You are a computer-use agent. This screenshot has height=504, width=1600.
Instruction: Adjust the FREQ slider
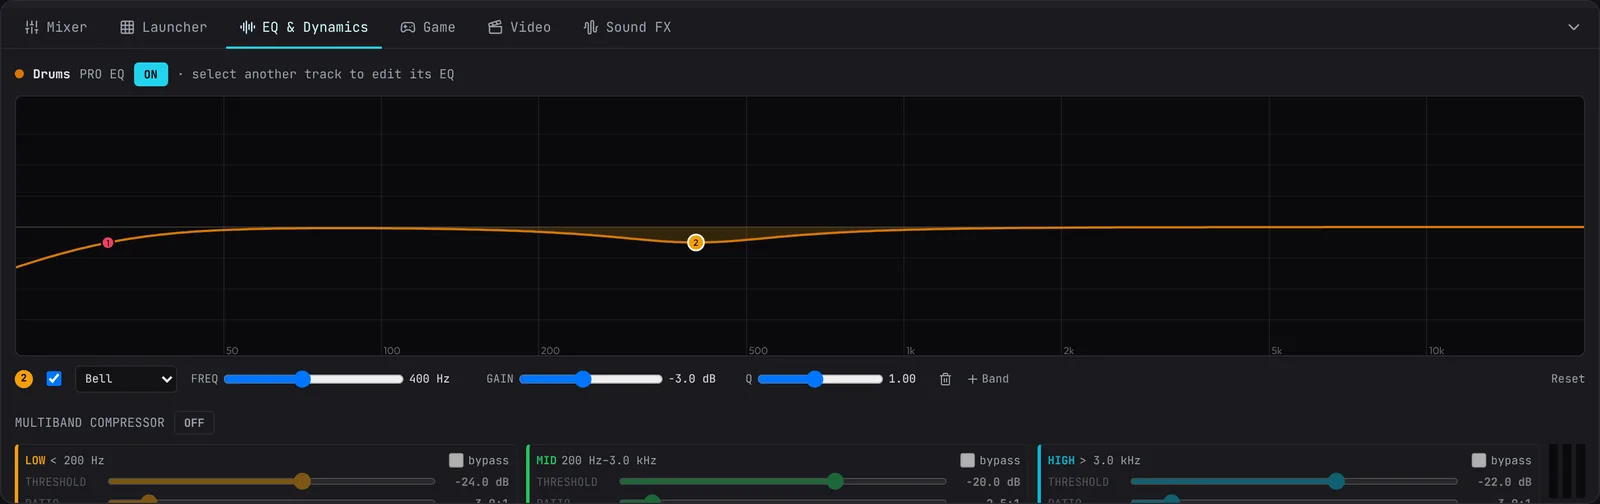click(x=313, y=379)
